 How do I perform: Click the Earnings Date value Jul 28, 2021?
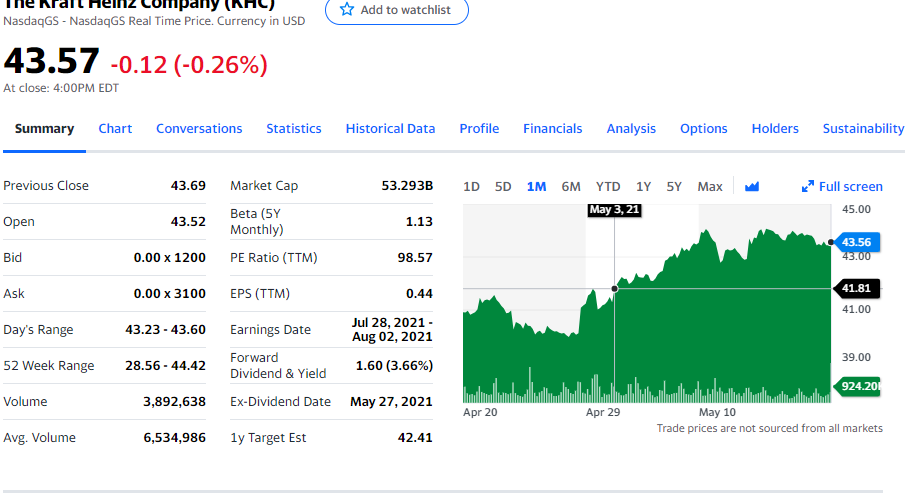pyautogui.click(x=392, y=329)
